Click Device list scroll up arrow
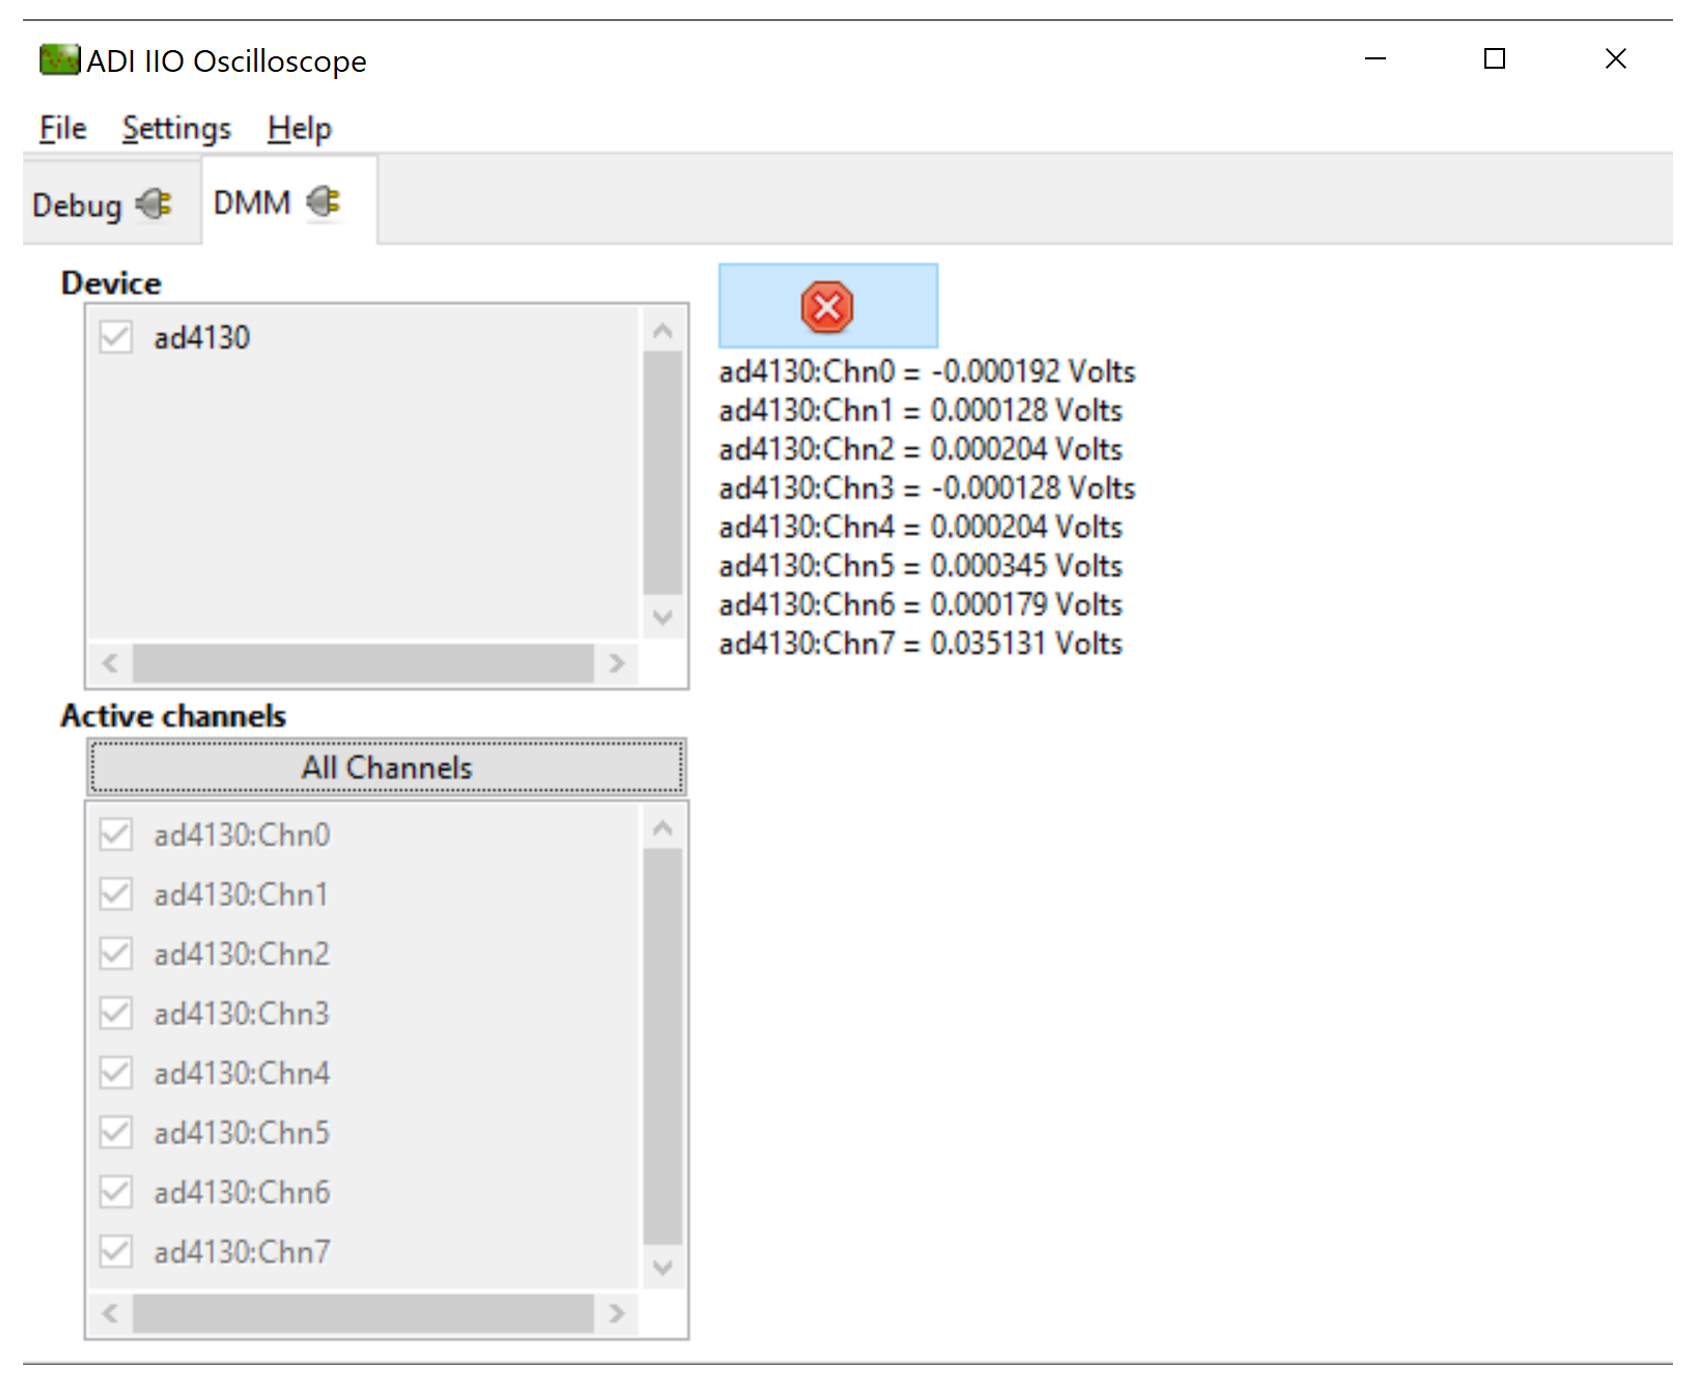Viewport: 1708px width, 1389px height. pyautogui.click(x=662, y=330)
